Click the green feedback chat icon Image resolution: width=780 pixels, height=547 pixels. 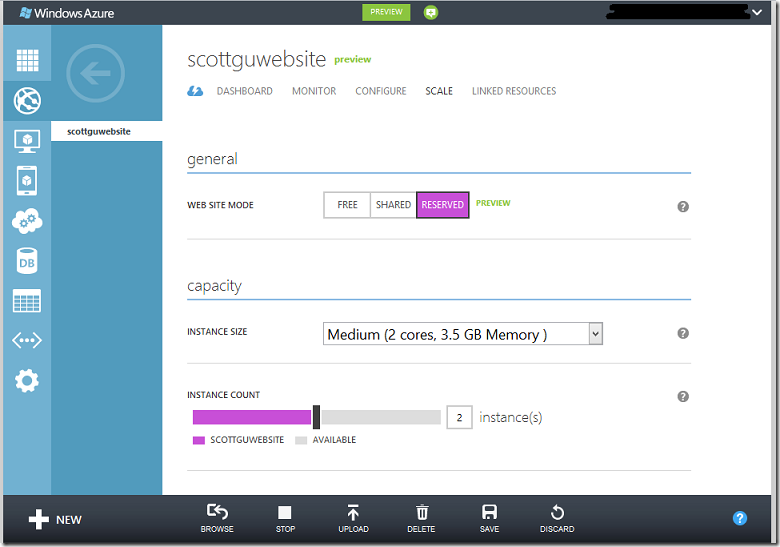click(x=431, y=12)
